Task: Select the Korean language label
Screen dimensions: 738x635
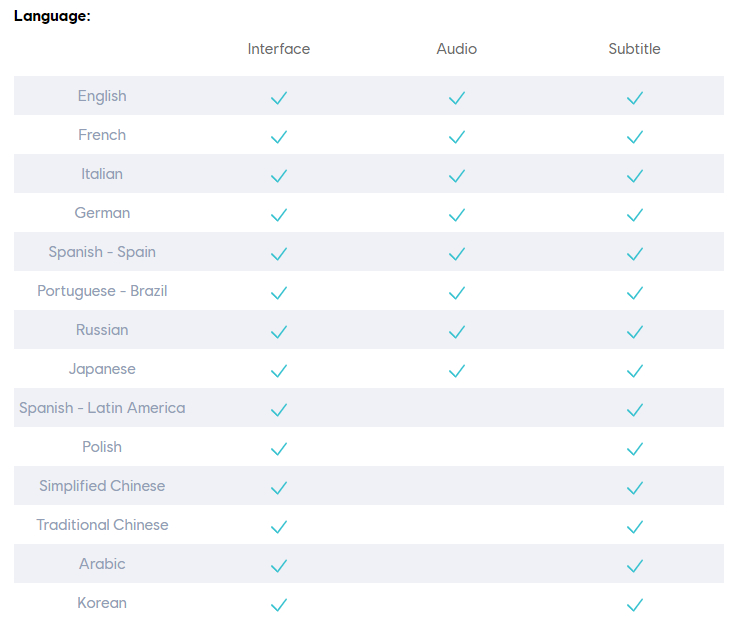Action: (x=102, y=603)
